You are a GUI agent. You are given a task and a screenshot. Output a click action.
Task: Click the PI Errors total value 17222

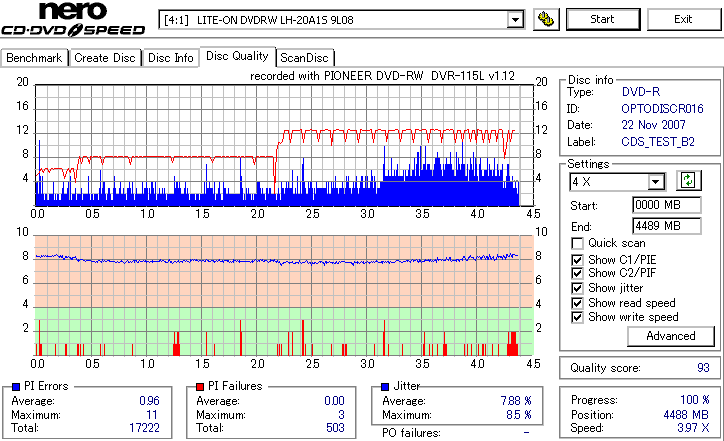tap(144, 428)
